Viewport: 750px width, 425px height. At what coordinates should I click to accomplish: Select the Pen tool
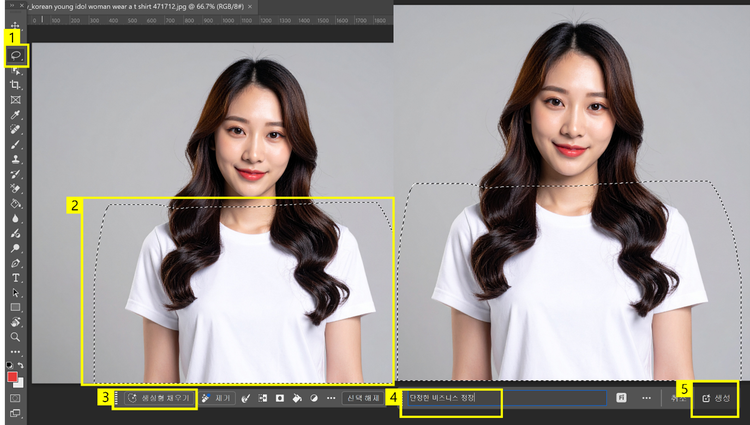[15, 263]
